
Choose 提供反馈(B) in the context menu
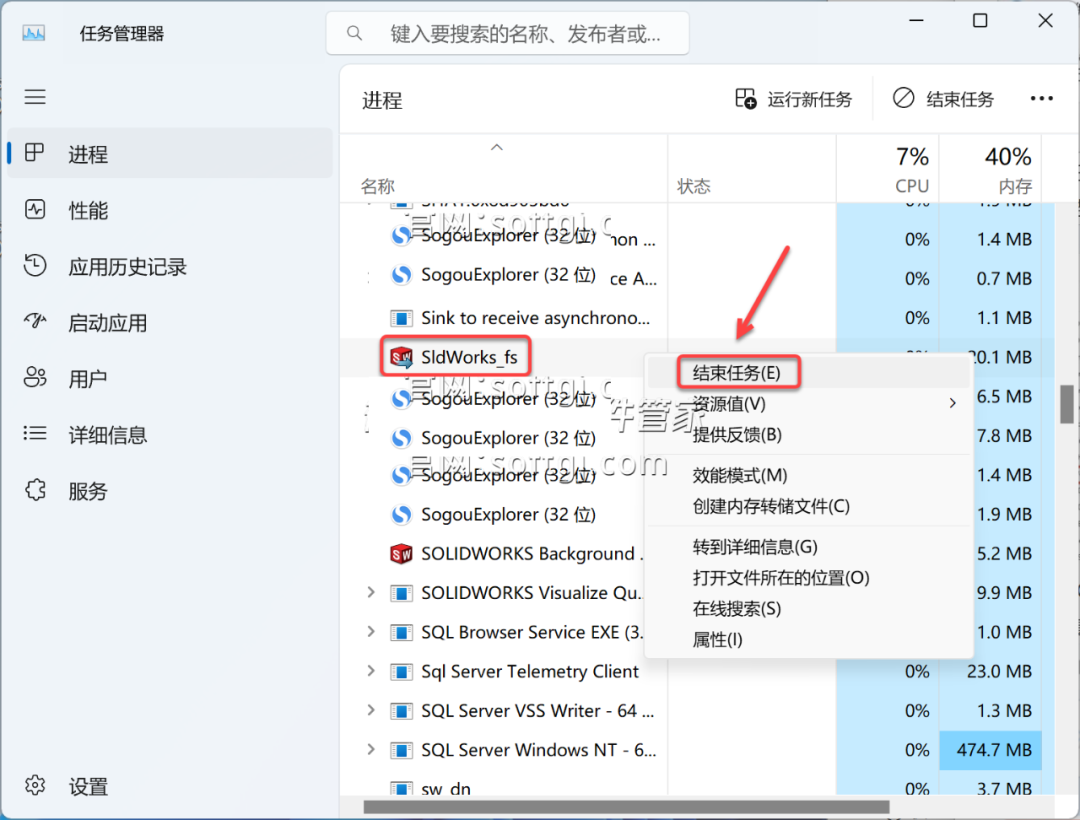click(809, 434)
